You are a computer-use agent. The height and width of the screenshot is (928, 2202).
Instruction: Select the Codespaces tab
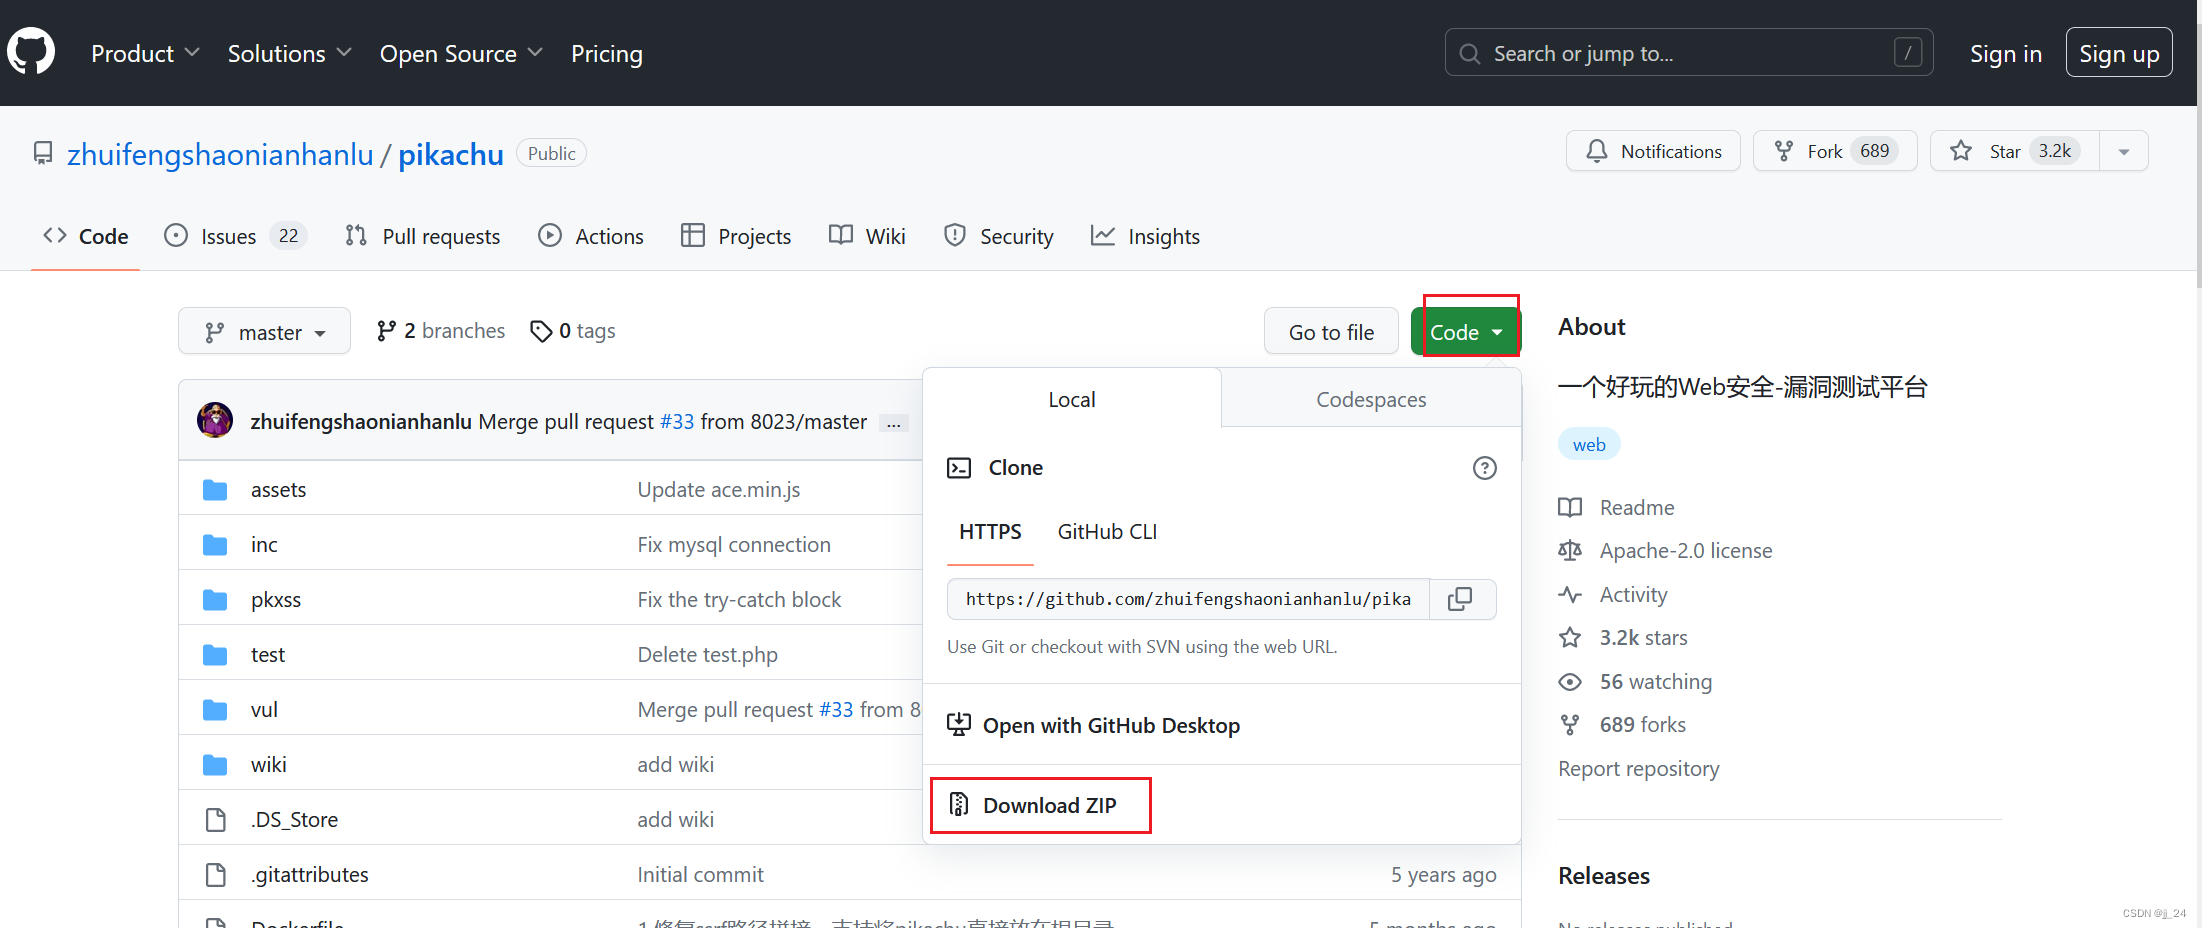[x=1371, y=399]
